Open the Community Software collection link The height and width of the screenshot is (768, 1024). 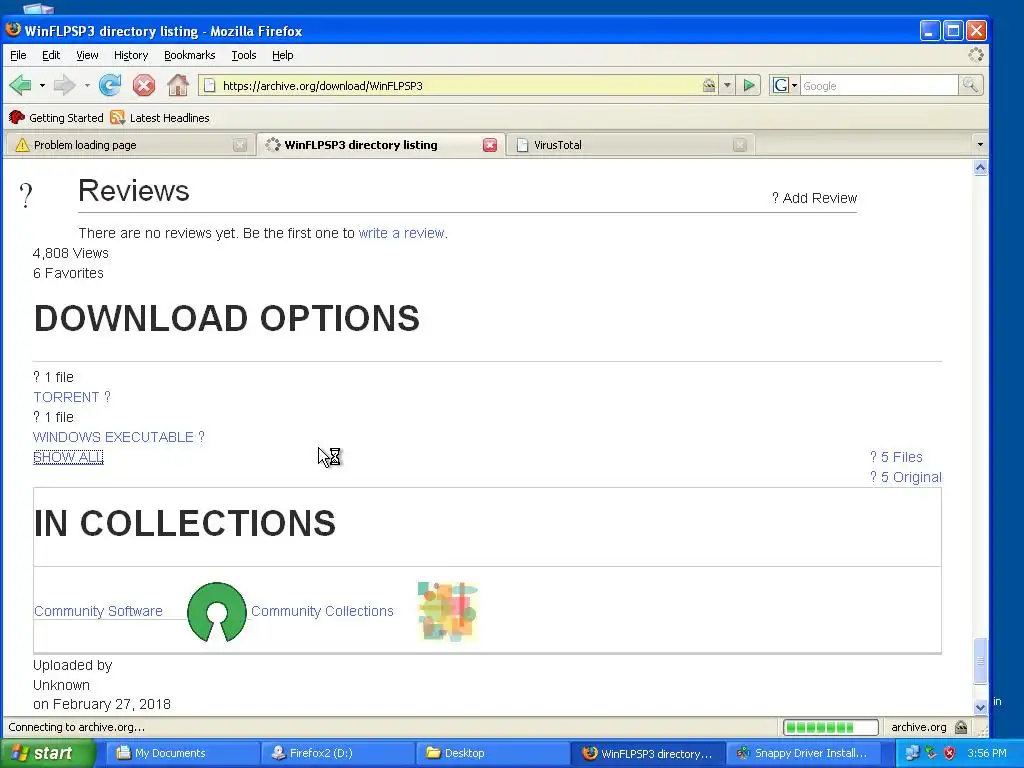point(98,611)
